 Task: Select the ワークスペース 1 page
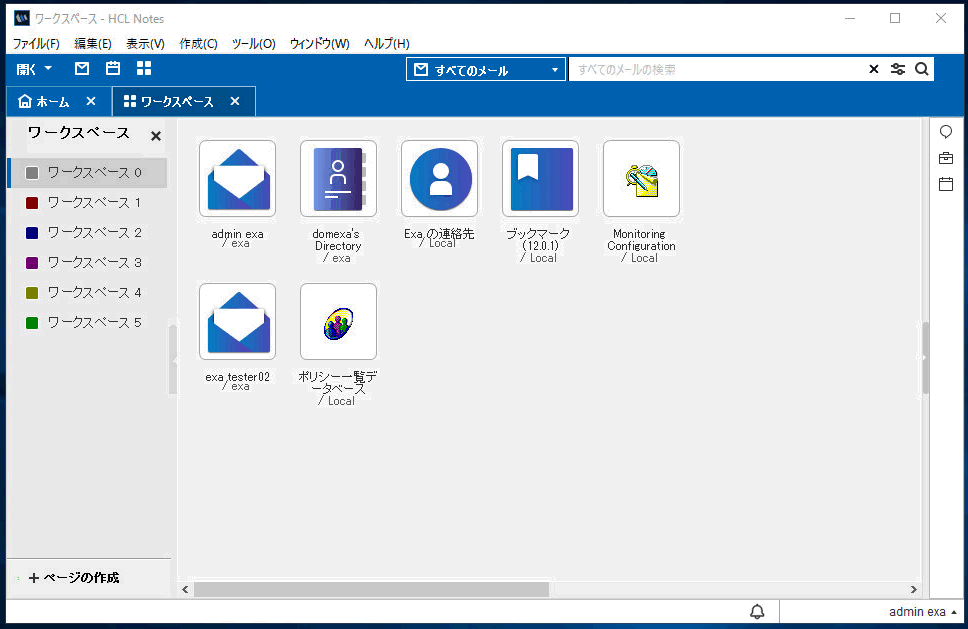pyautogui.click(x=88, y=202)
